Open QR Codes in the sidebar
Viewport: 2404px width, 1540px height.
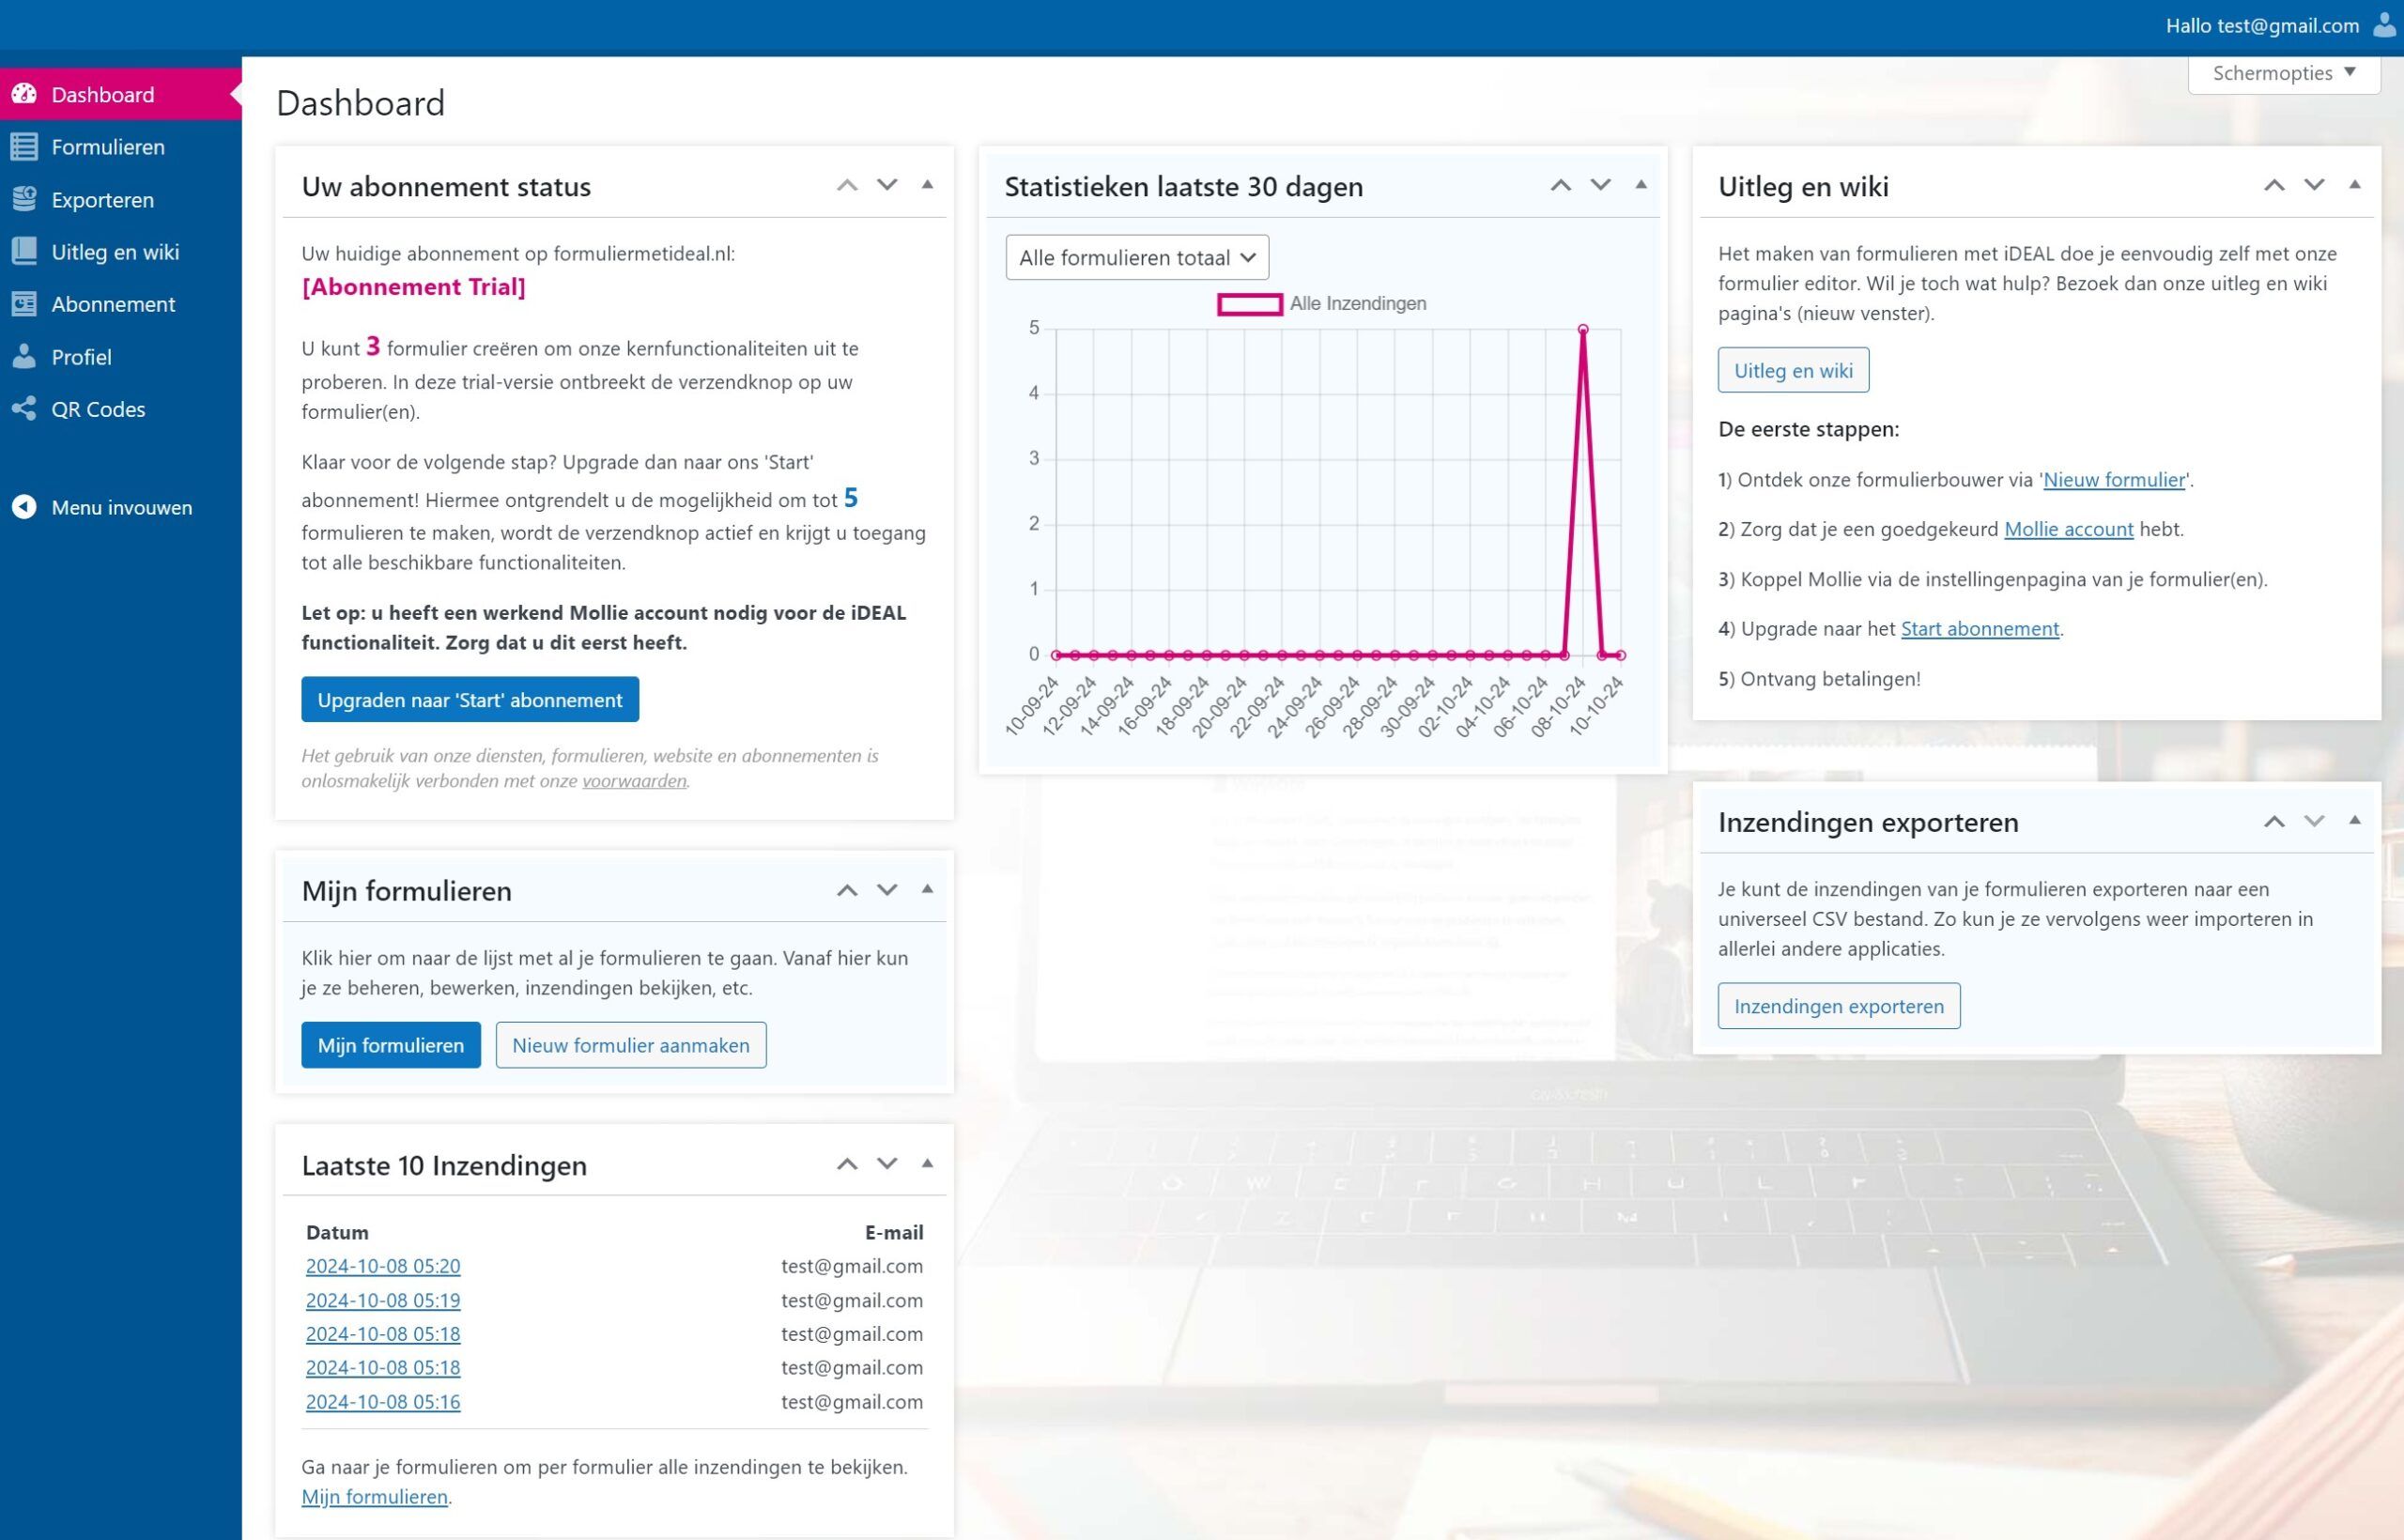coord(120,408)
